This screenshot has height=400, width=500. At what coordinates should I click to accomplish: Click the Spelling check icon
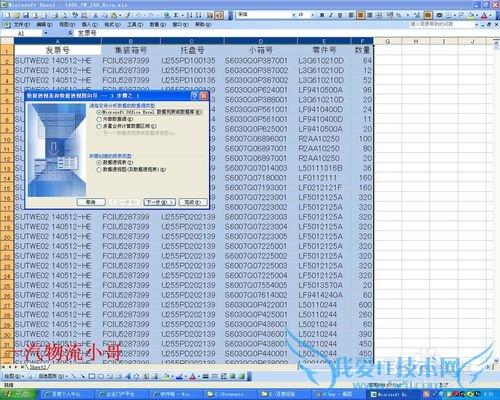point(75,15)
